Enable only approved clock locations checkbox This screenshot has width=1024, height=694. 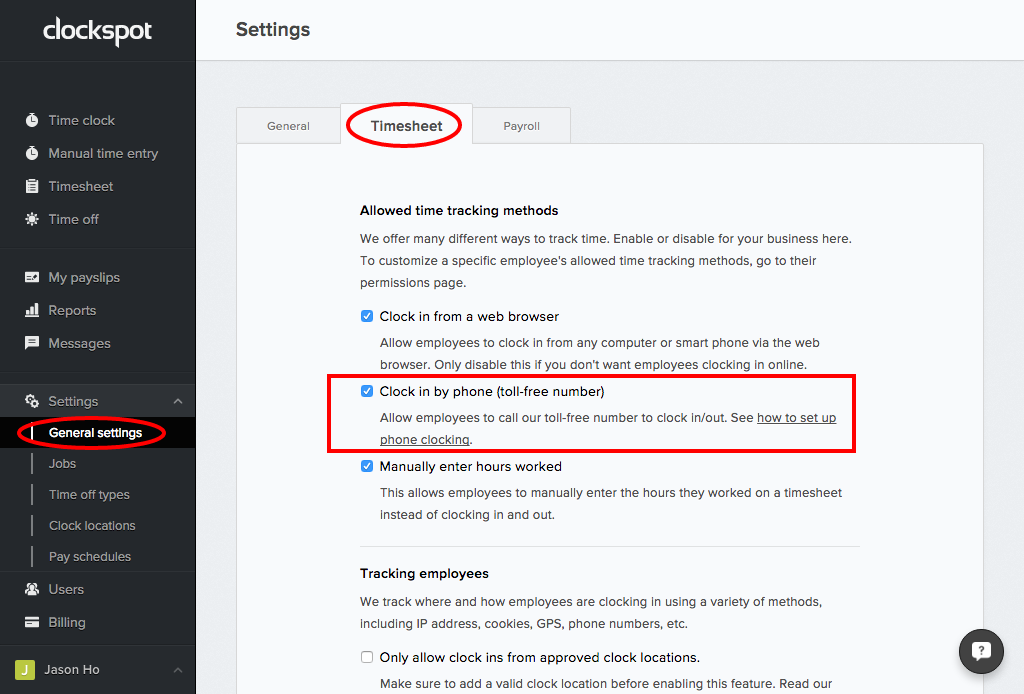pos(367,657)
